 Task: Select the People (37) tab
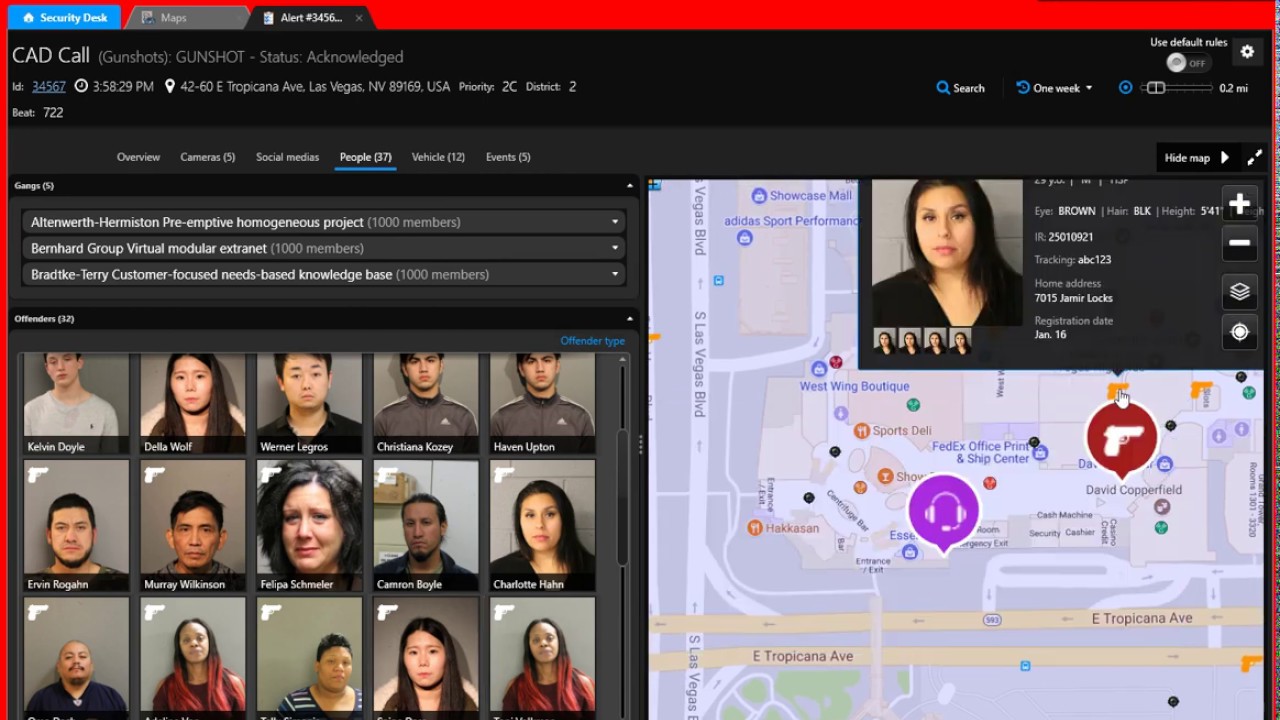click(x=365, y=157)
